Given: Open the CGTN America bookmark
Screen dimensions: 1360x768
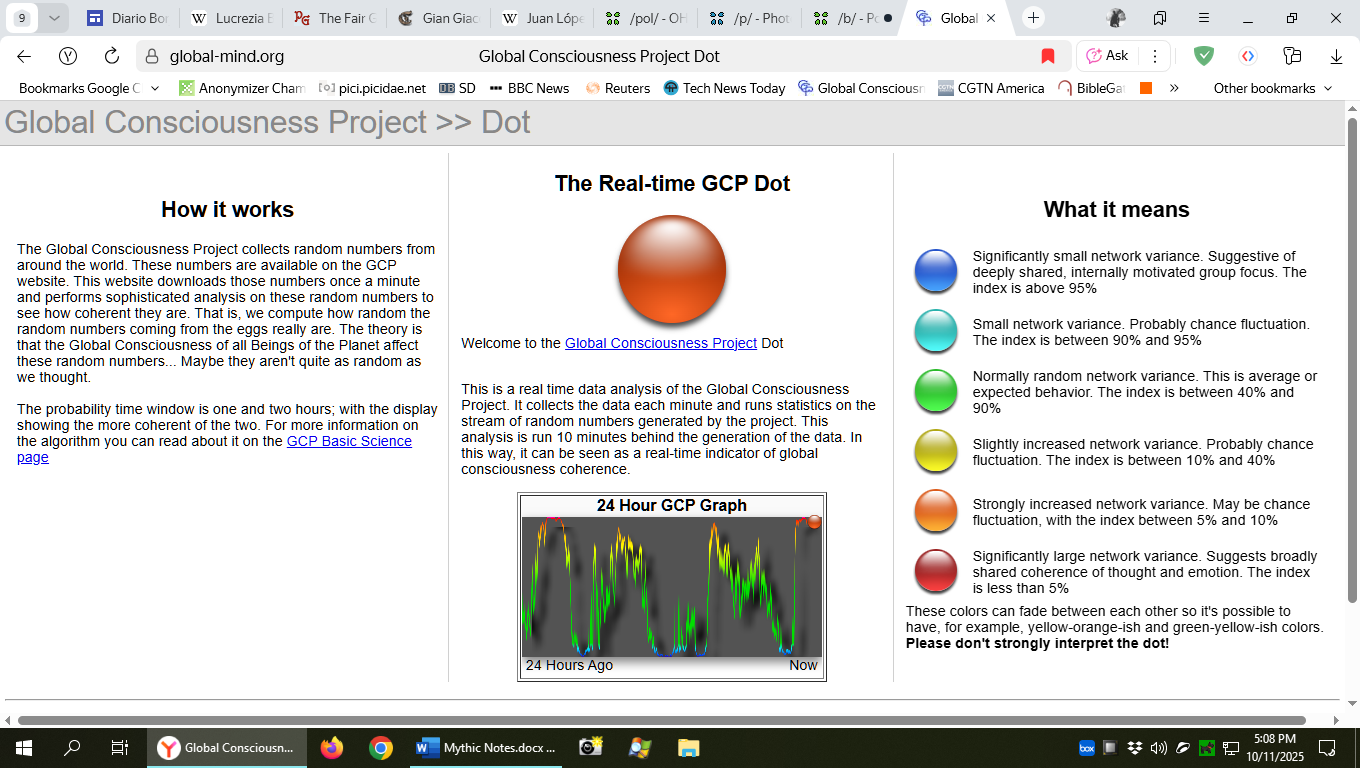Looking at the screenshot, I should click(x=991, y=88).
